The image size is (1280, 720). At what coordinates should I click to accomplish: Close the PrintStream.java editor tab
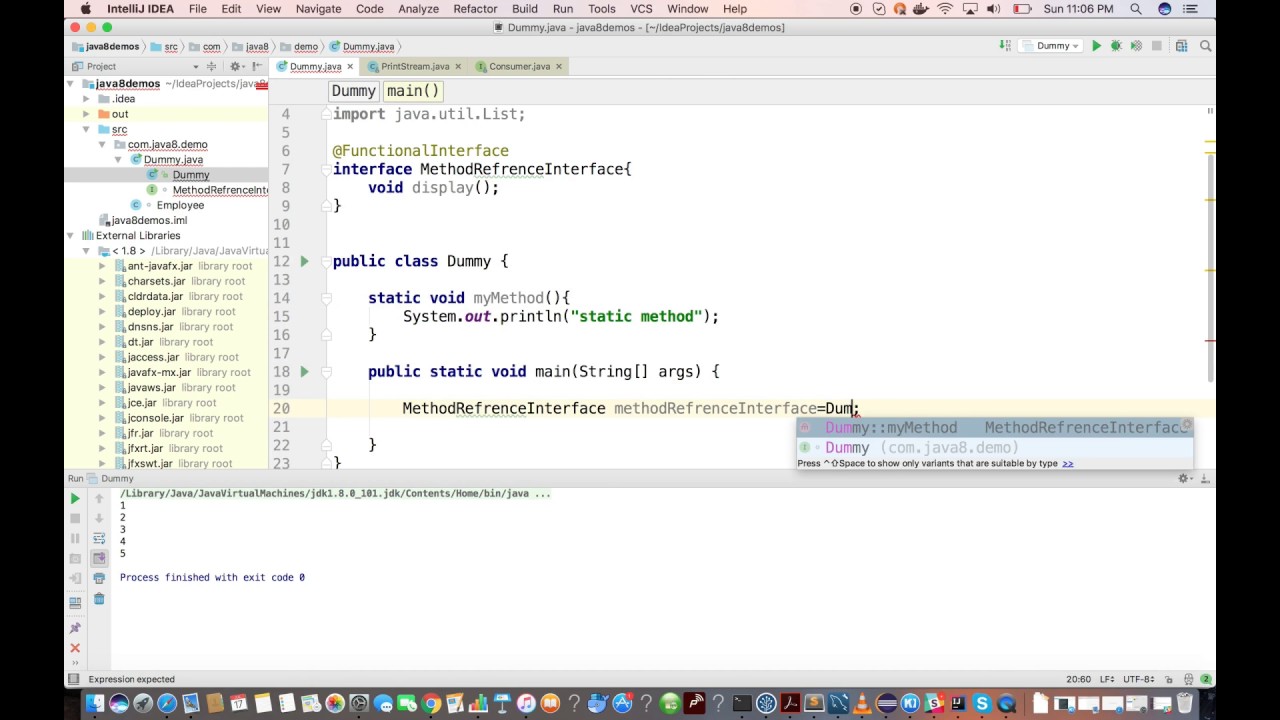[x=458, y=66]
